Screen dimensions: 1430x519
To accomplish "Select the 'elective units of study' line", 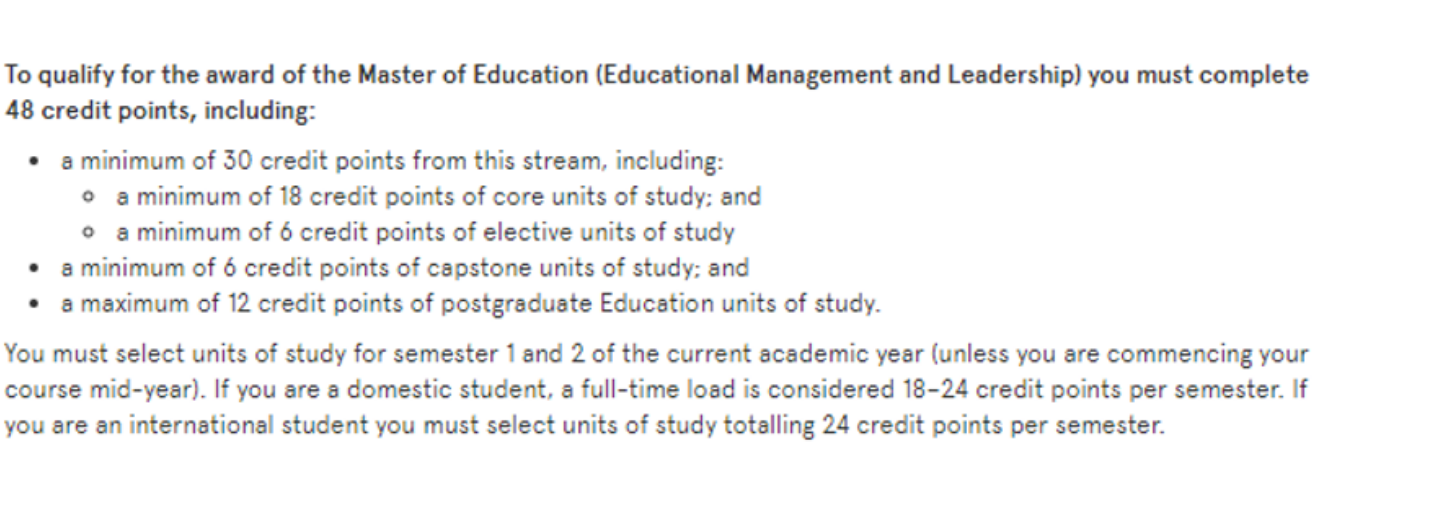I will (425, 233).
